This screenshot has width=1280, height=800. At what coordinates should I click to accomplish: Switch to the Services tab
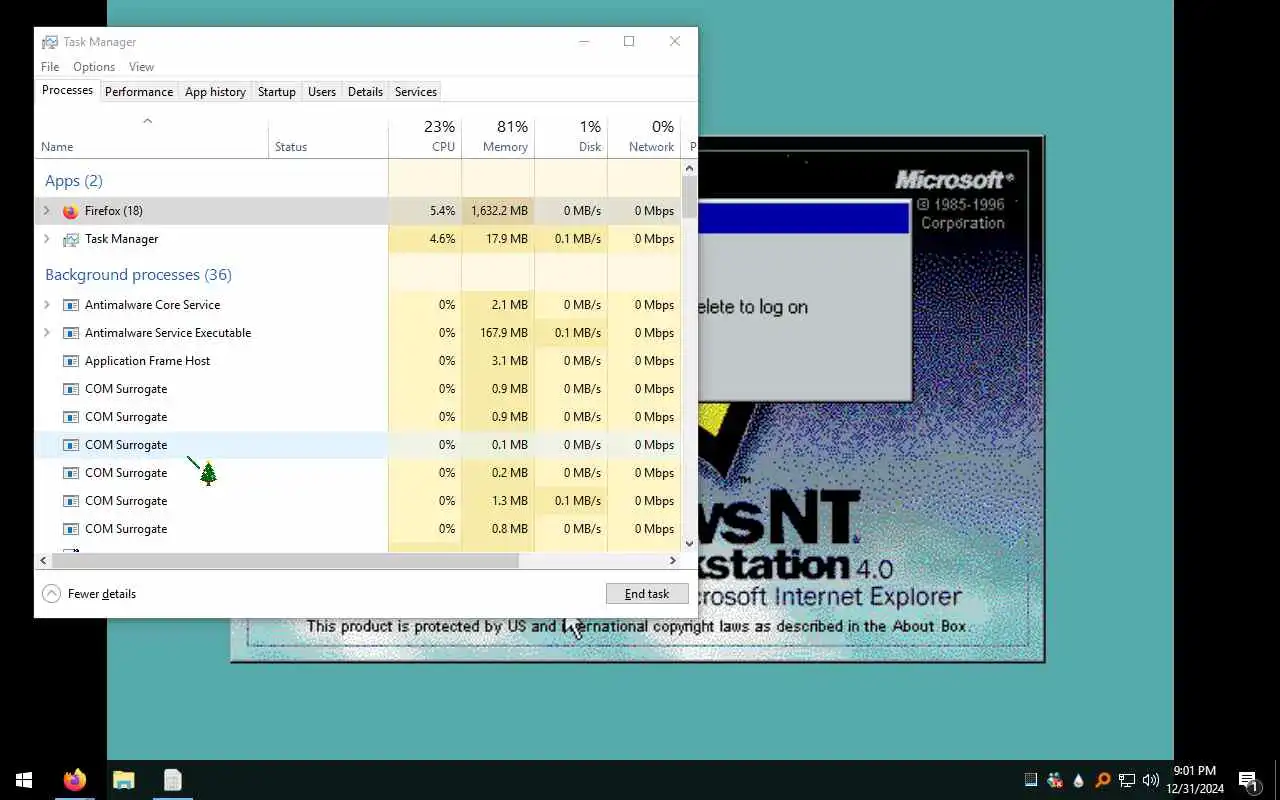coord(416,91)
